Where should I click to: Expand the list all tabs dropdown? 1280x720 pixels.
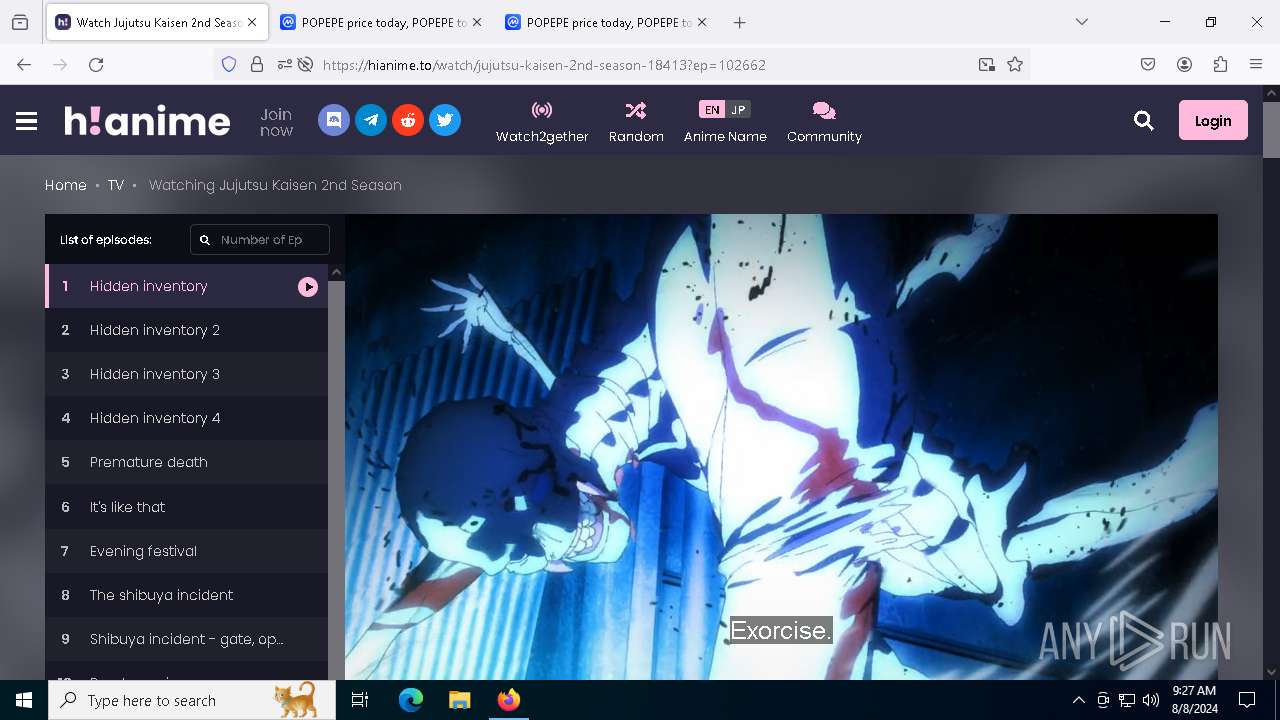(x=1082, y=22)
